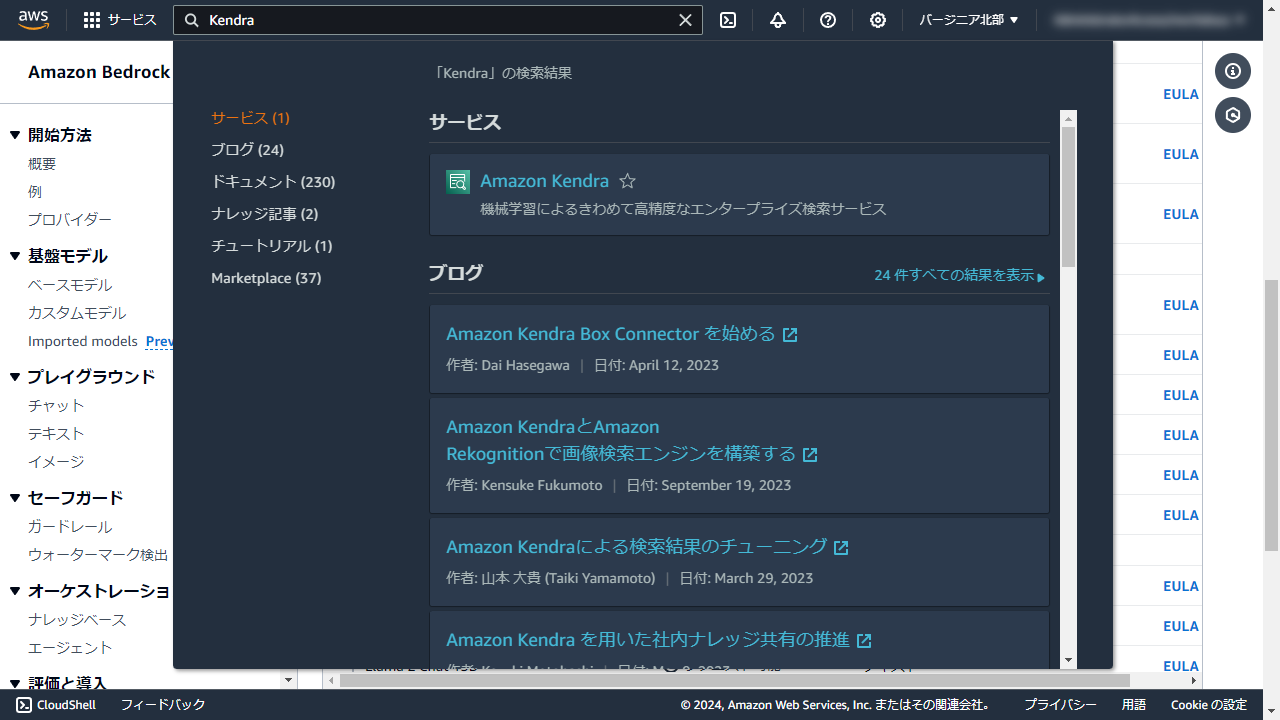Collapse the 評価と導入 section
Viewport: 1280px width, 720px height.
(15, 683)
